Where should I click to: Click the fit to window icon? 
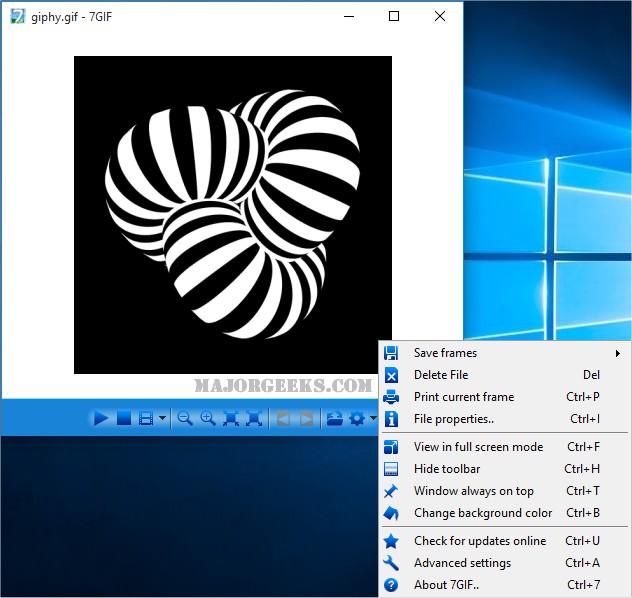[231, 418]
